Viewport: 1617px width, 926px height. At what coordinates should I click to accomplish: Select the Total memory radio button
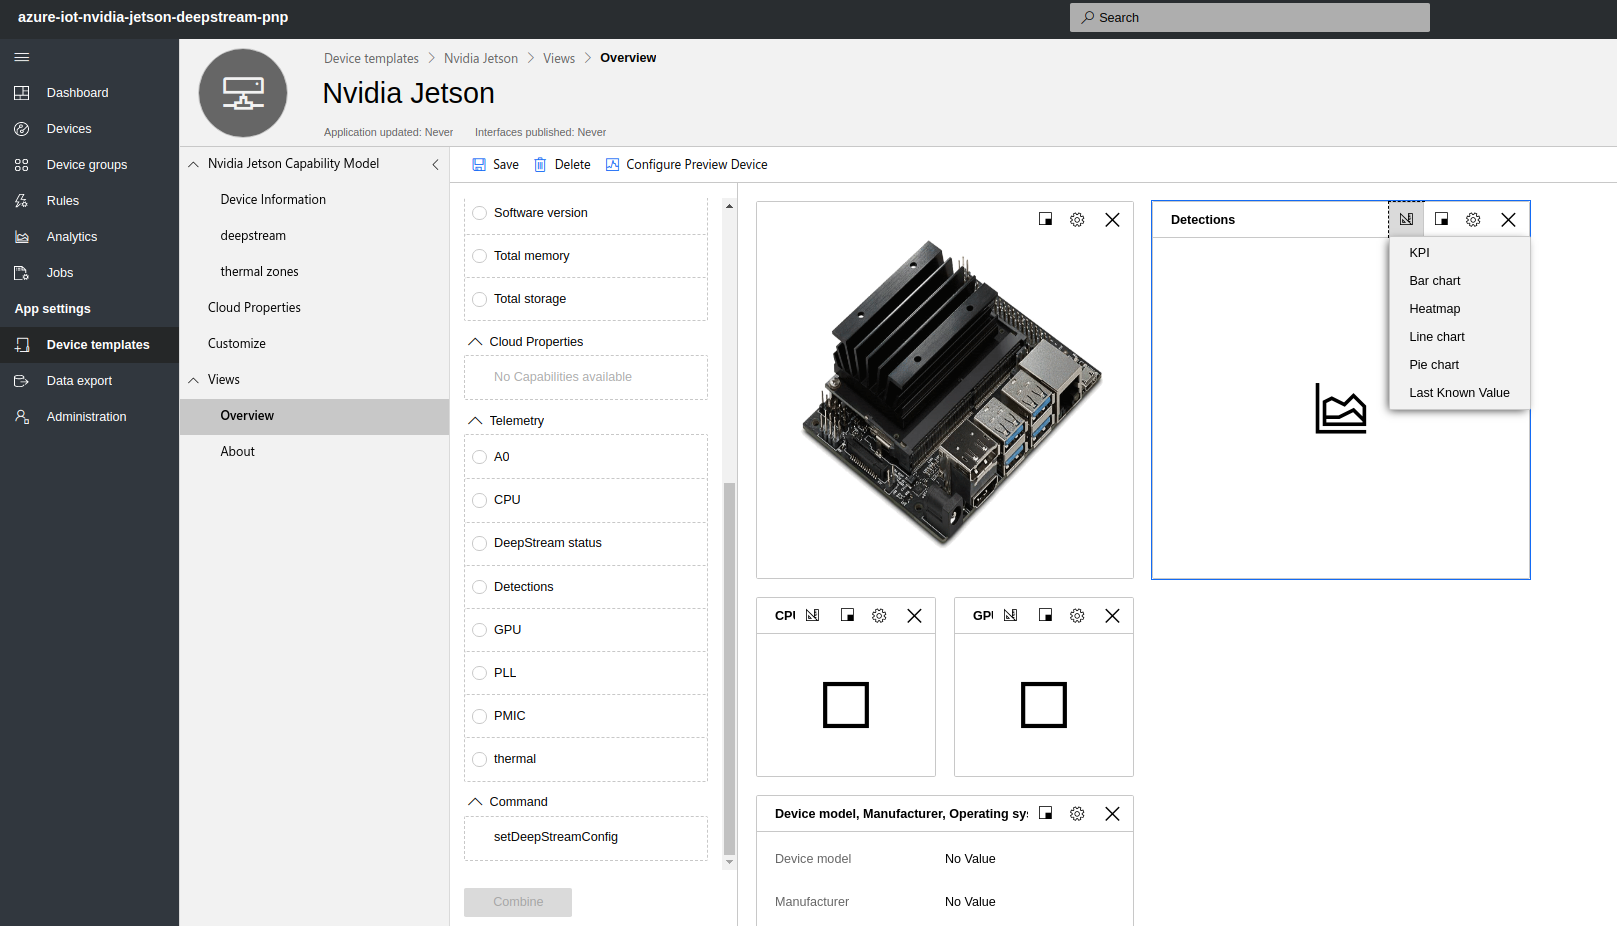pyautogui.click(x=480, y=256)
